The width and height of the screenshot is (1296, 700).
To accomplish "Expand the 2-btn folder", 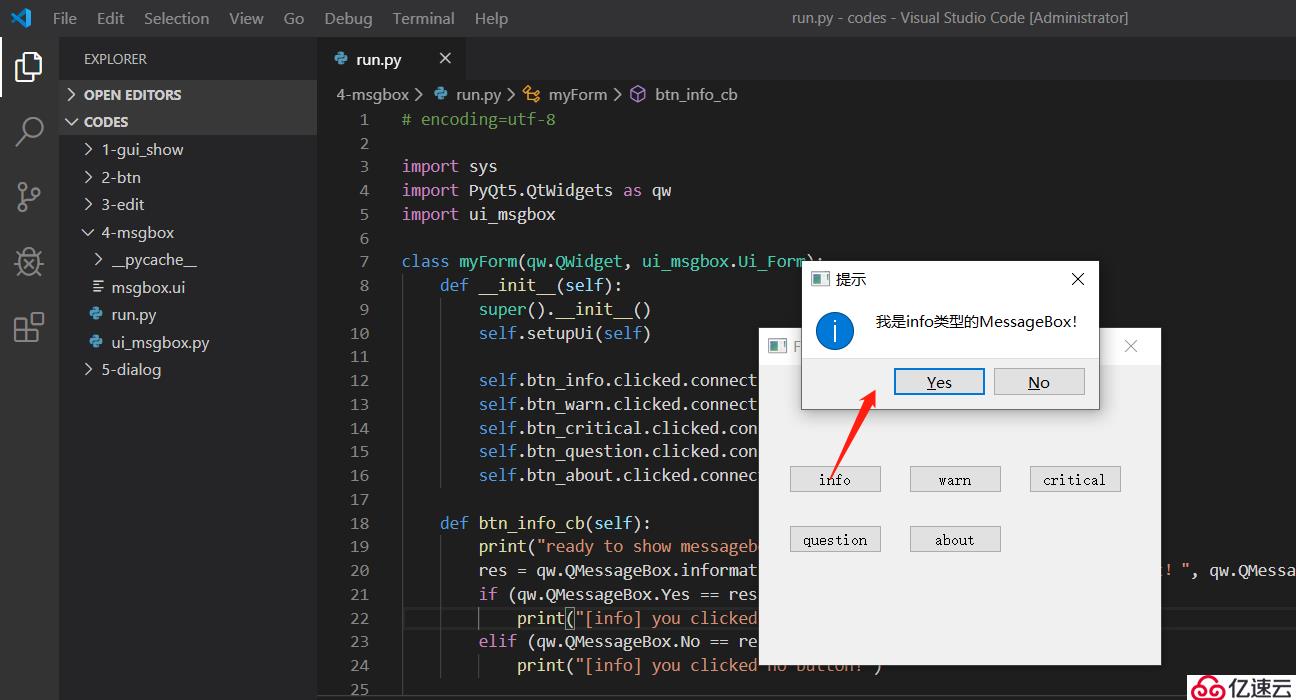I will pyautogui.click(x=188, y=177).
